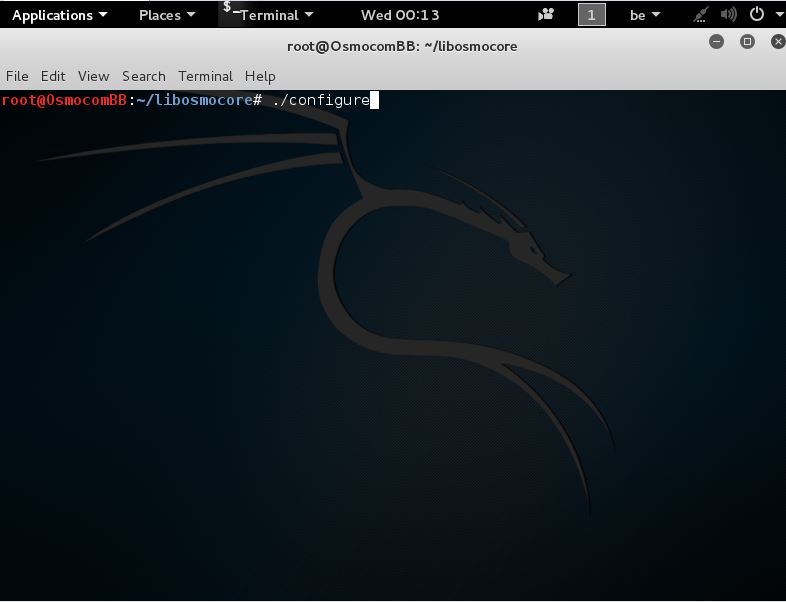Open the Search menu
This screenshot has width=786, height=602.
(144, 76)
